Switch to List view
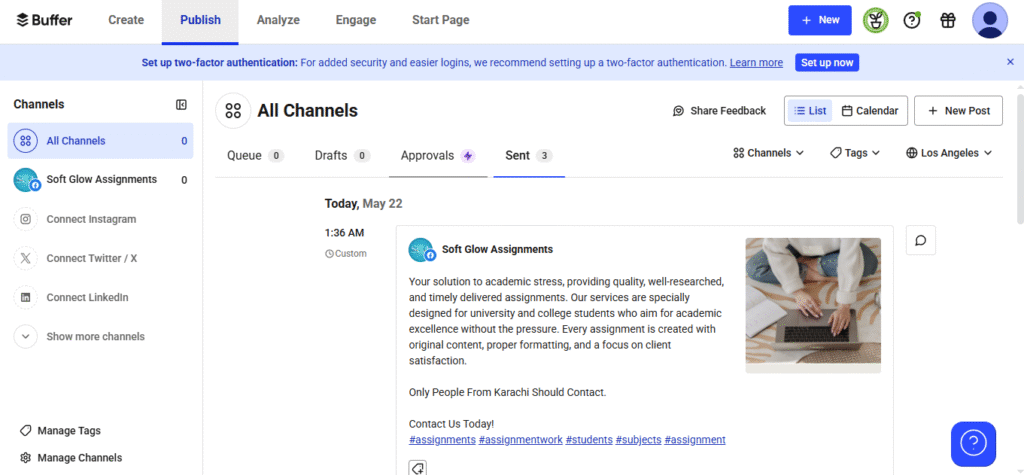The height and width of the screenshot is (475, 1024). click(x=810, y=110)
